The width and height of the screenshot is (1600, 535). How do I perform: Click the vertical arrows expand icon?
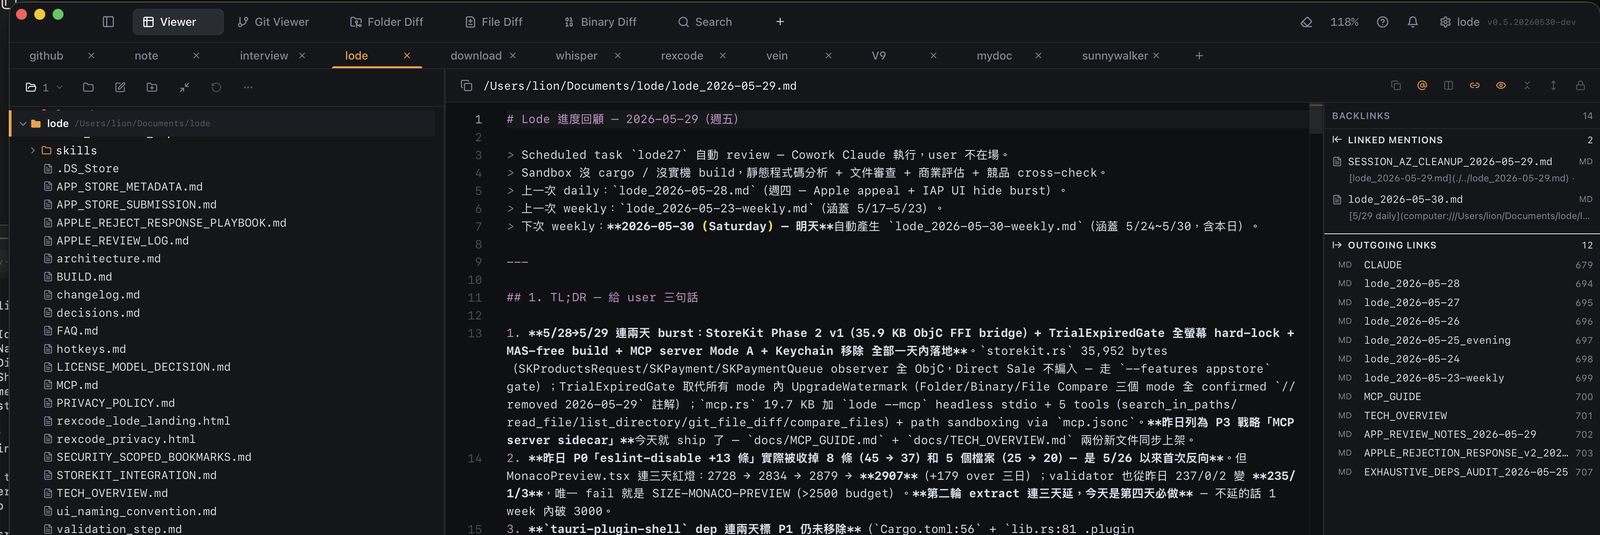tap(1553, 86)
